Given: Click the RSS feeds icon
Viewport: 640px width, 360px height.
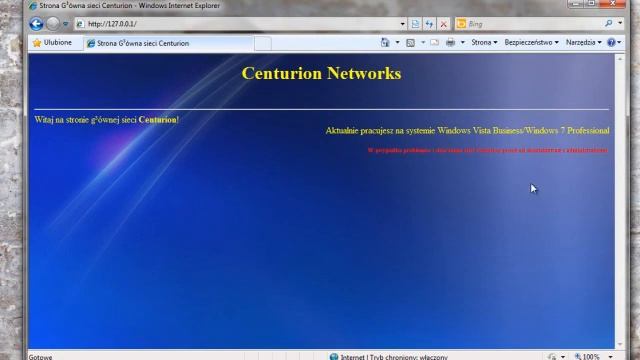Looking at the screenshot, I should (411, 42).
